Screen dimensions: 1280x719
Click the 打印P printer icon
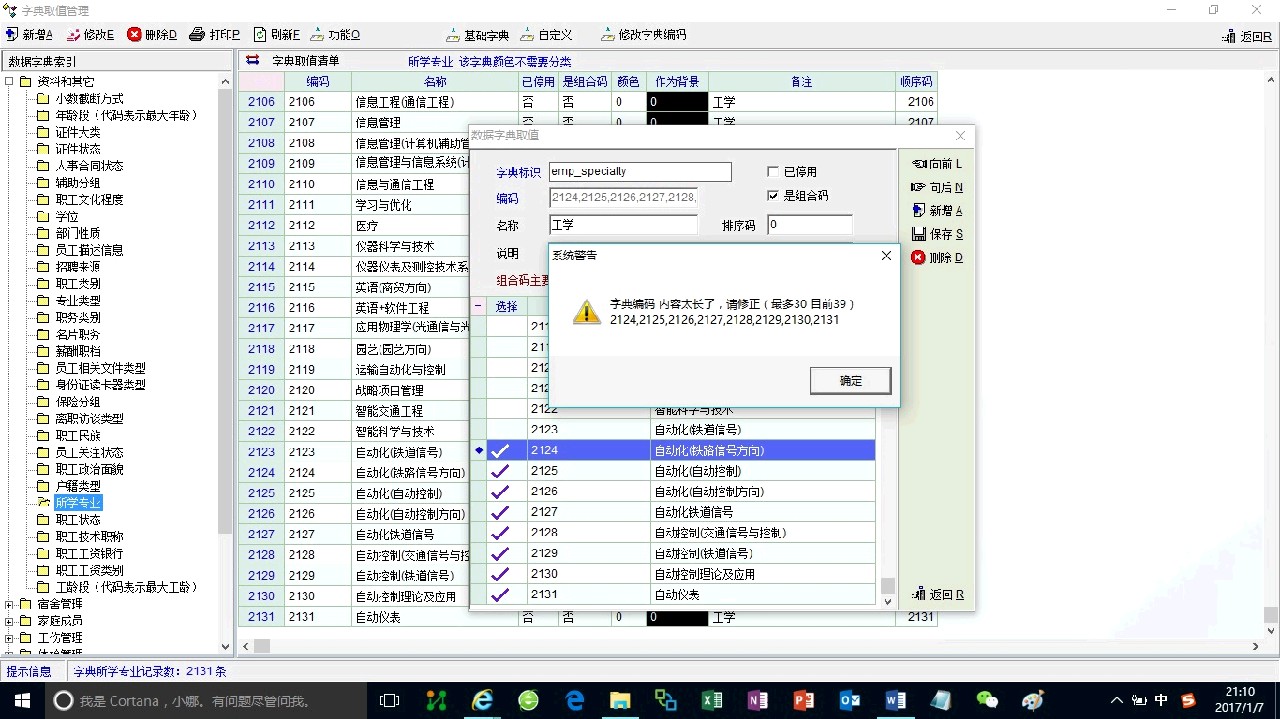coord(197,35)
